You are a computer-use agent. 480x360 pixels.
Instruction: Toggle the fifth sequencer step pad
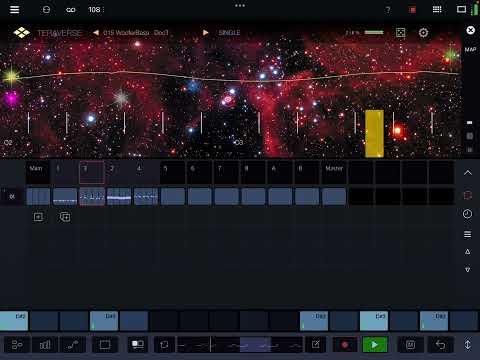[134, 321]
